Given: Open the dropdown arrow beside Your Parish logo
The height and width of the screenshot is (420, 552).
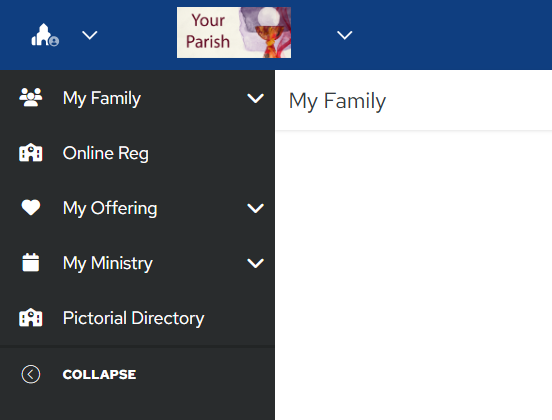Looking at the screenshot, I should click(x=344, y=35).
